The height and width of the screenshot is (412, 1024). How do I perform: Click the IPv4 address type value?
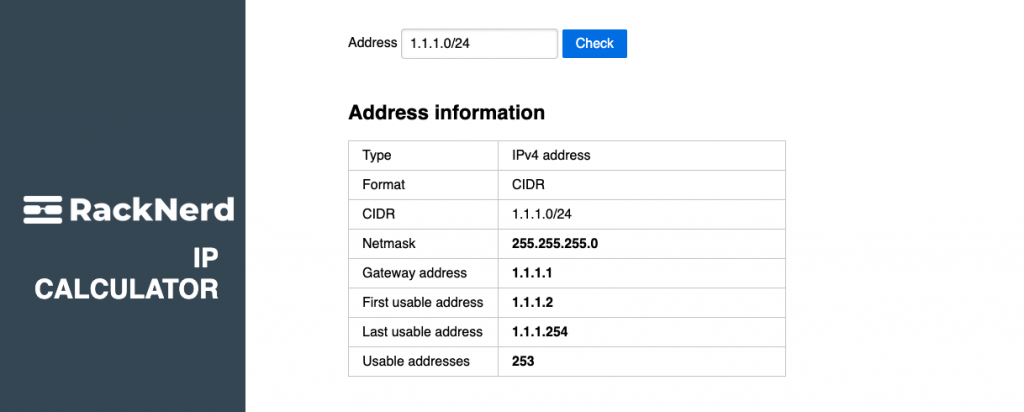point(551,155)
